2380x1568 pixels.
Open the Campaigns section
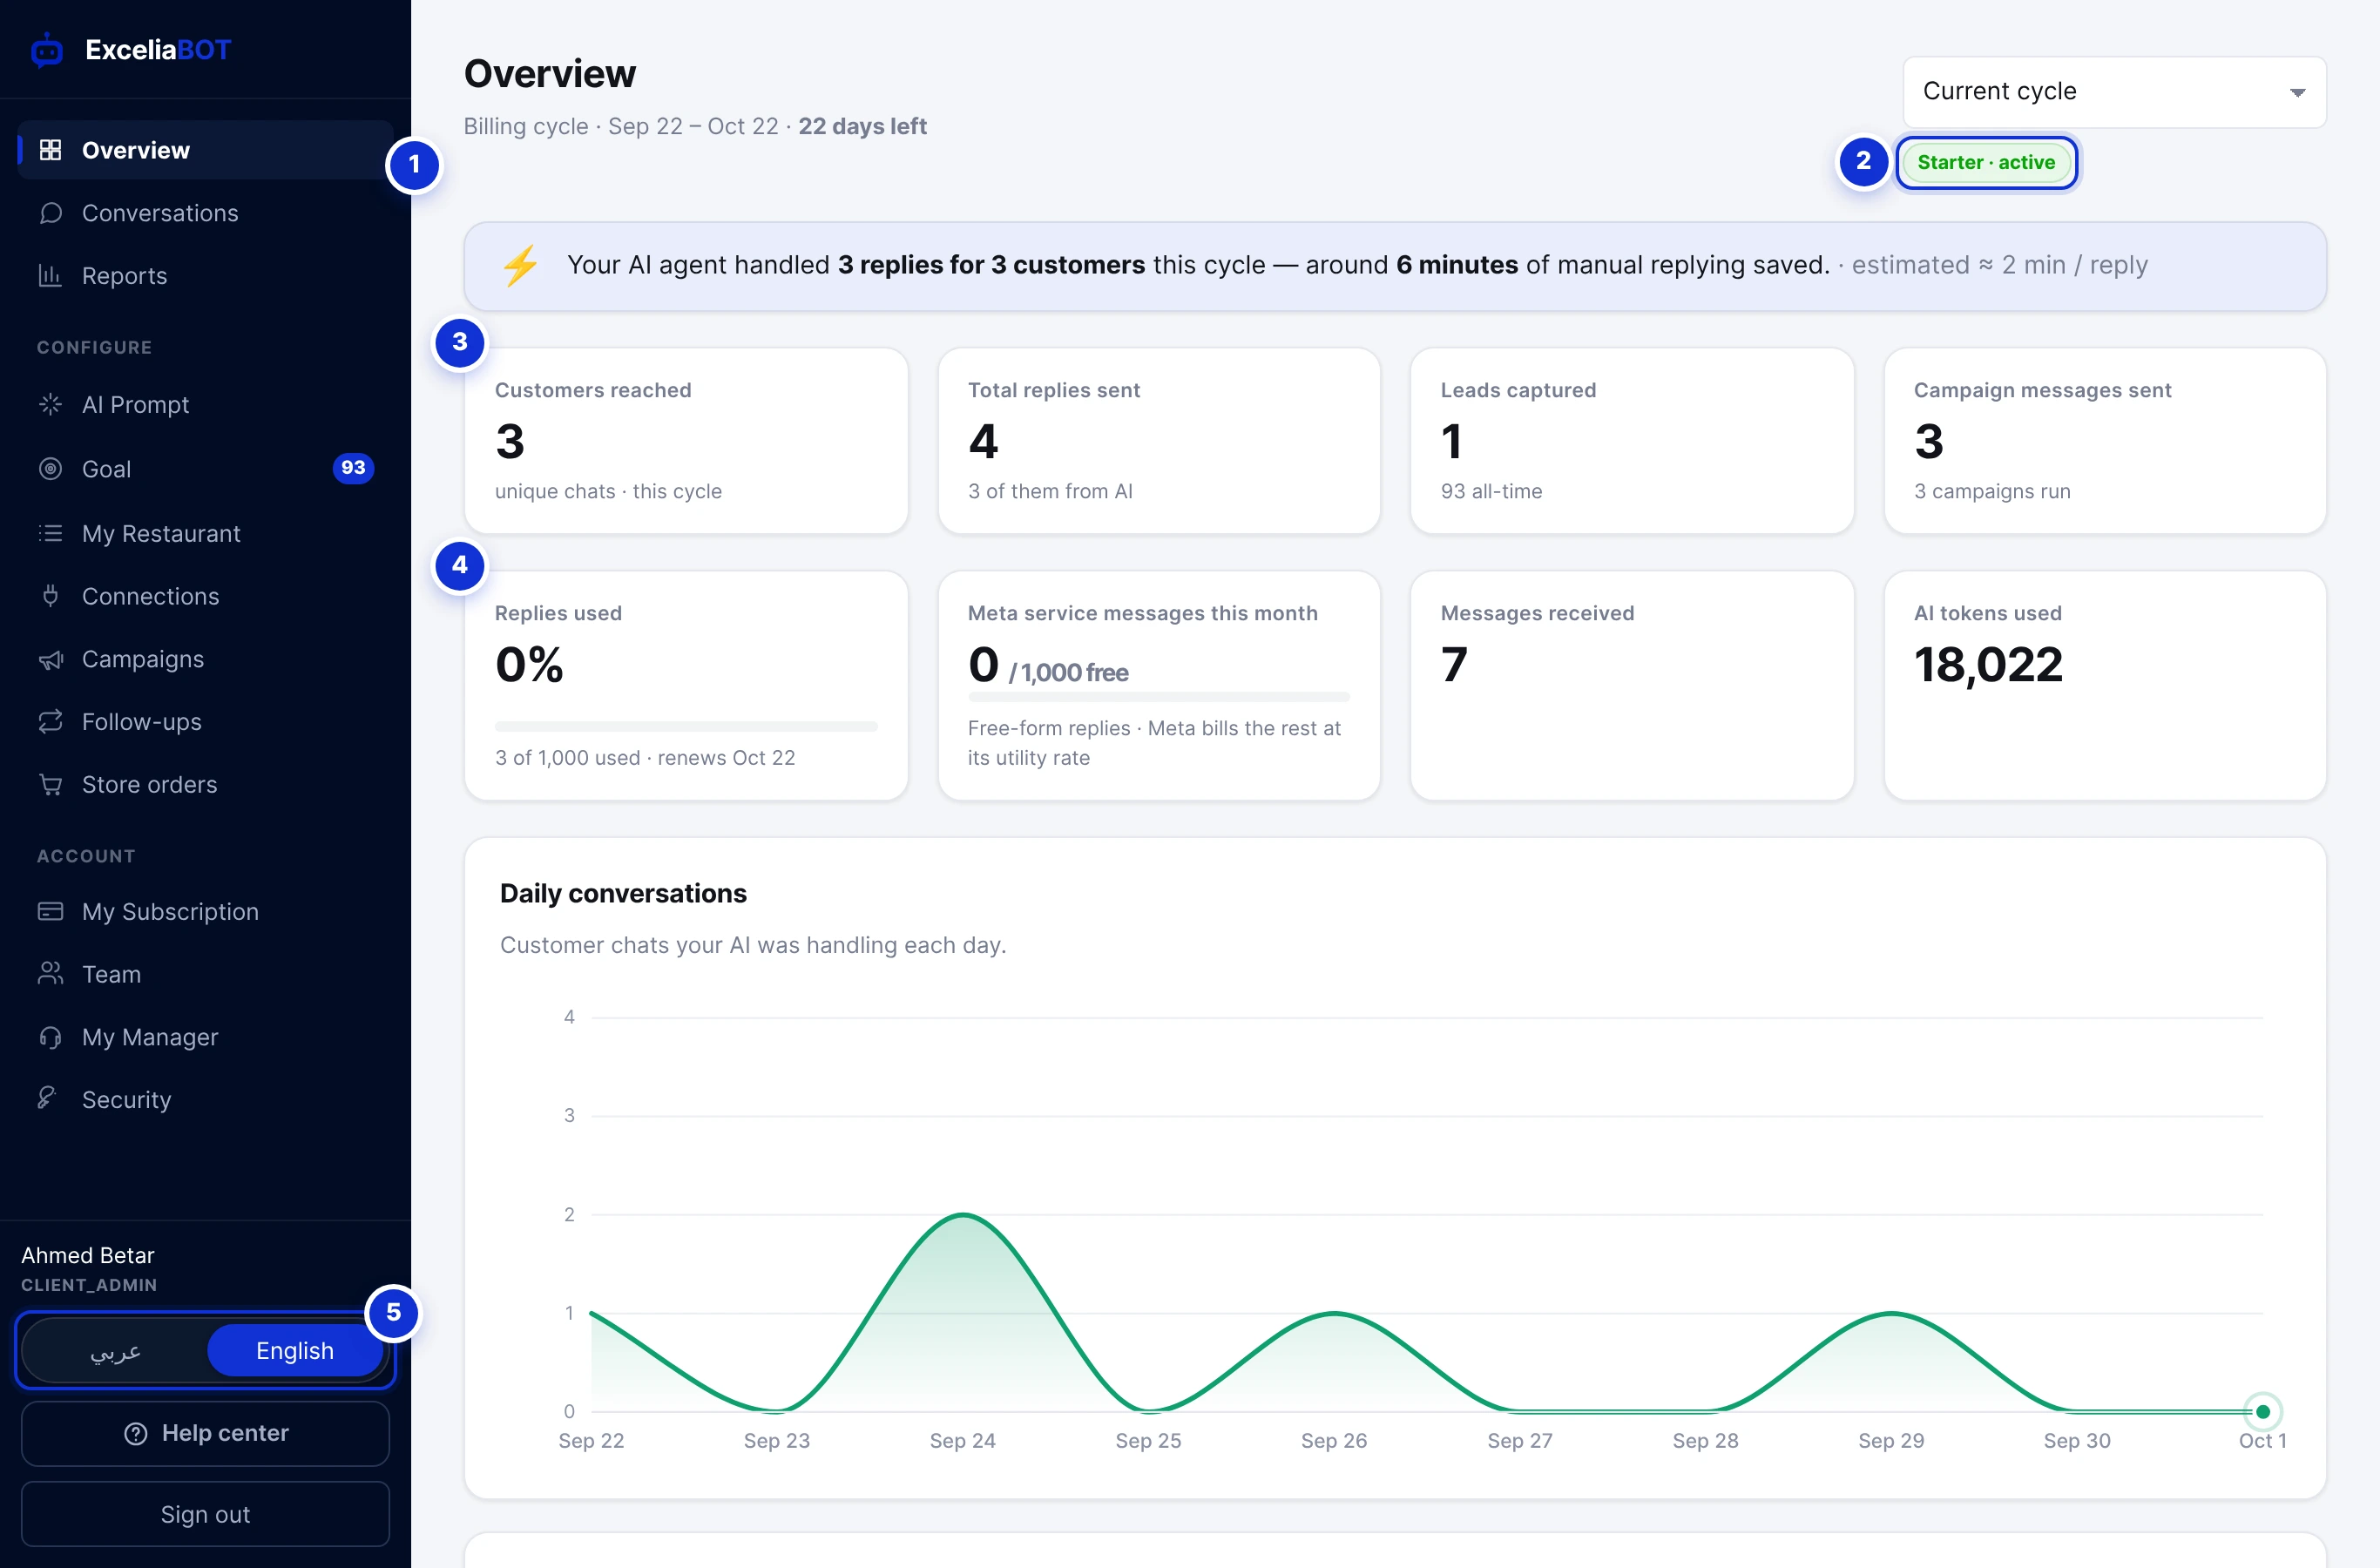205,659
